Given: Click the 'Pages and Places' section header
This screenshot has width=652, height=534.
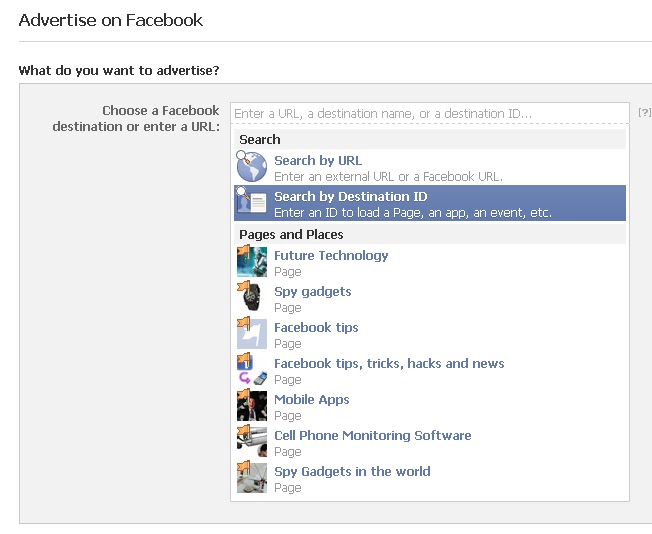Looking at the screenshot, I should tap(430, 235).
